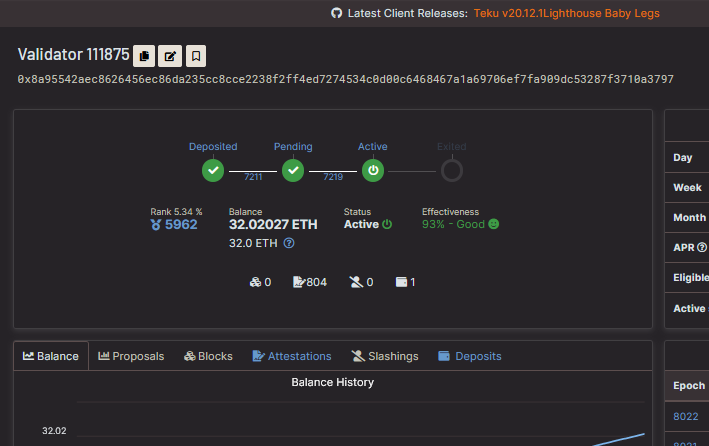
Task: Click the Day row label
Action: pos(682,157)
